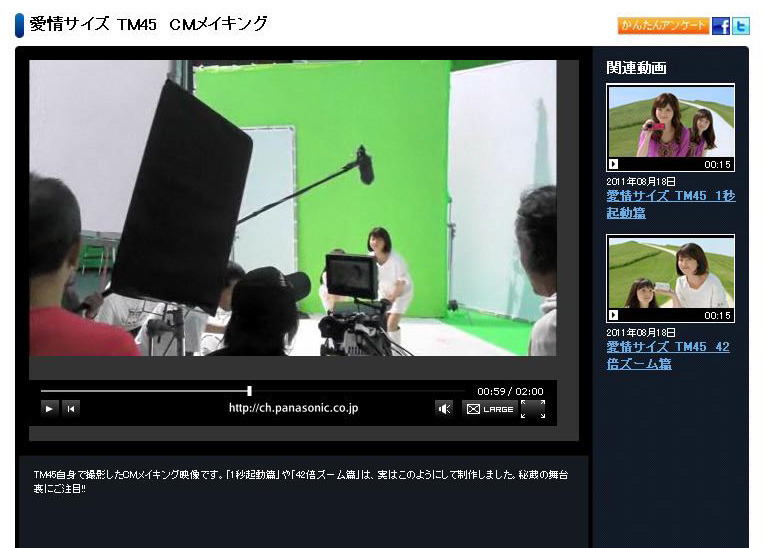Share page on Twitter
Viewport: 764px width, 548px height.
(x=741, y=25)
